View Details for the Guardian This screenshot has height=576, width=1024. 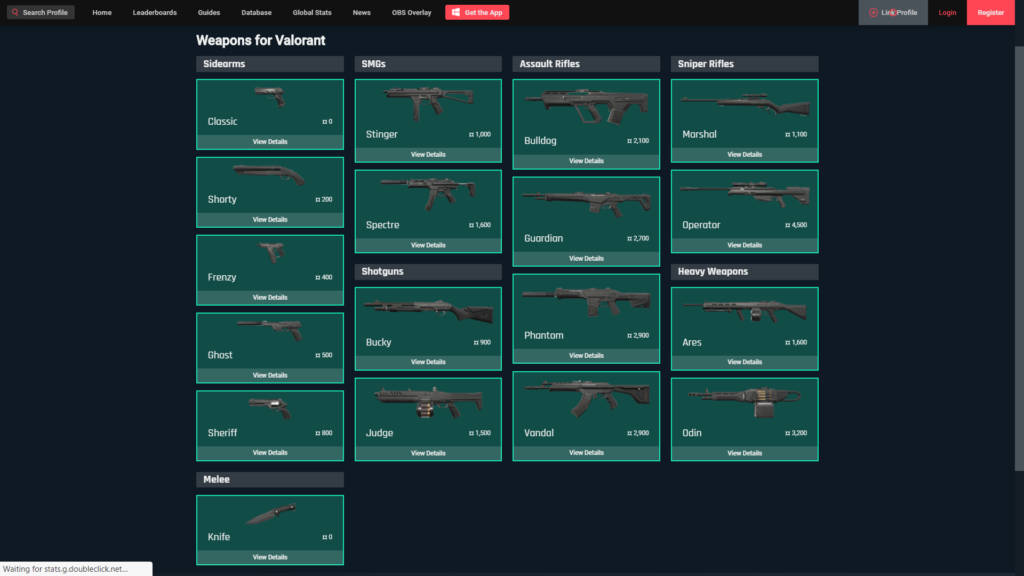586,259
